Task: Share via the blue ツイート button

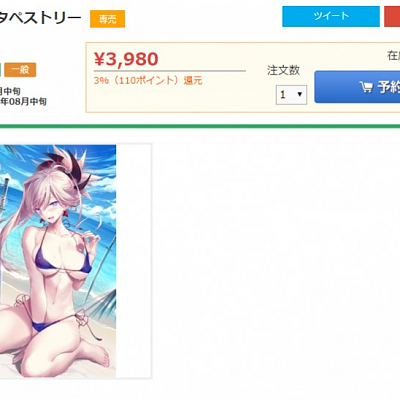Action: pos(331,16)
